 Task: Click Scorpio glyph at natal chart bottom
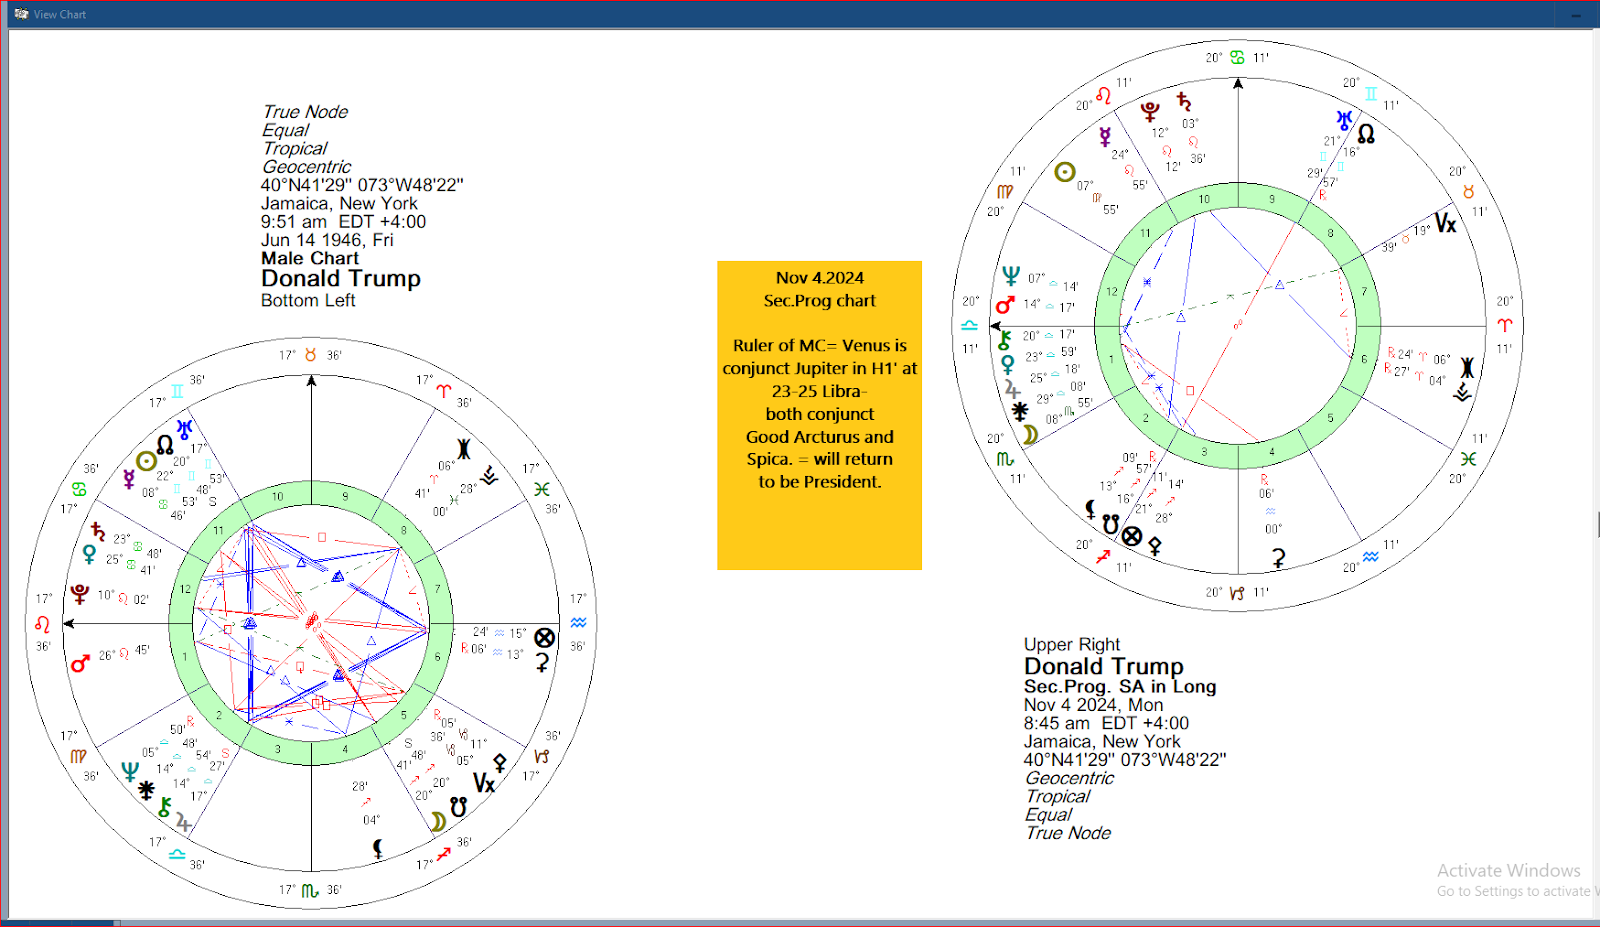coord(310,890)
